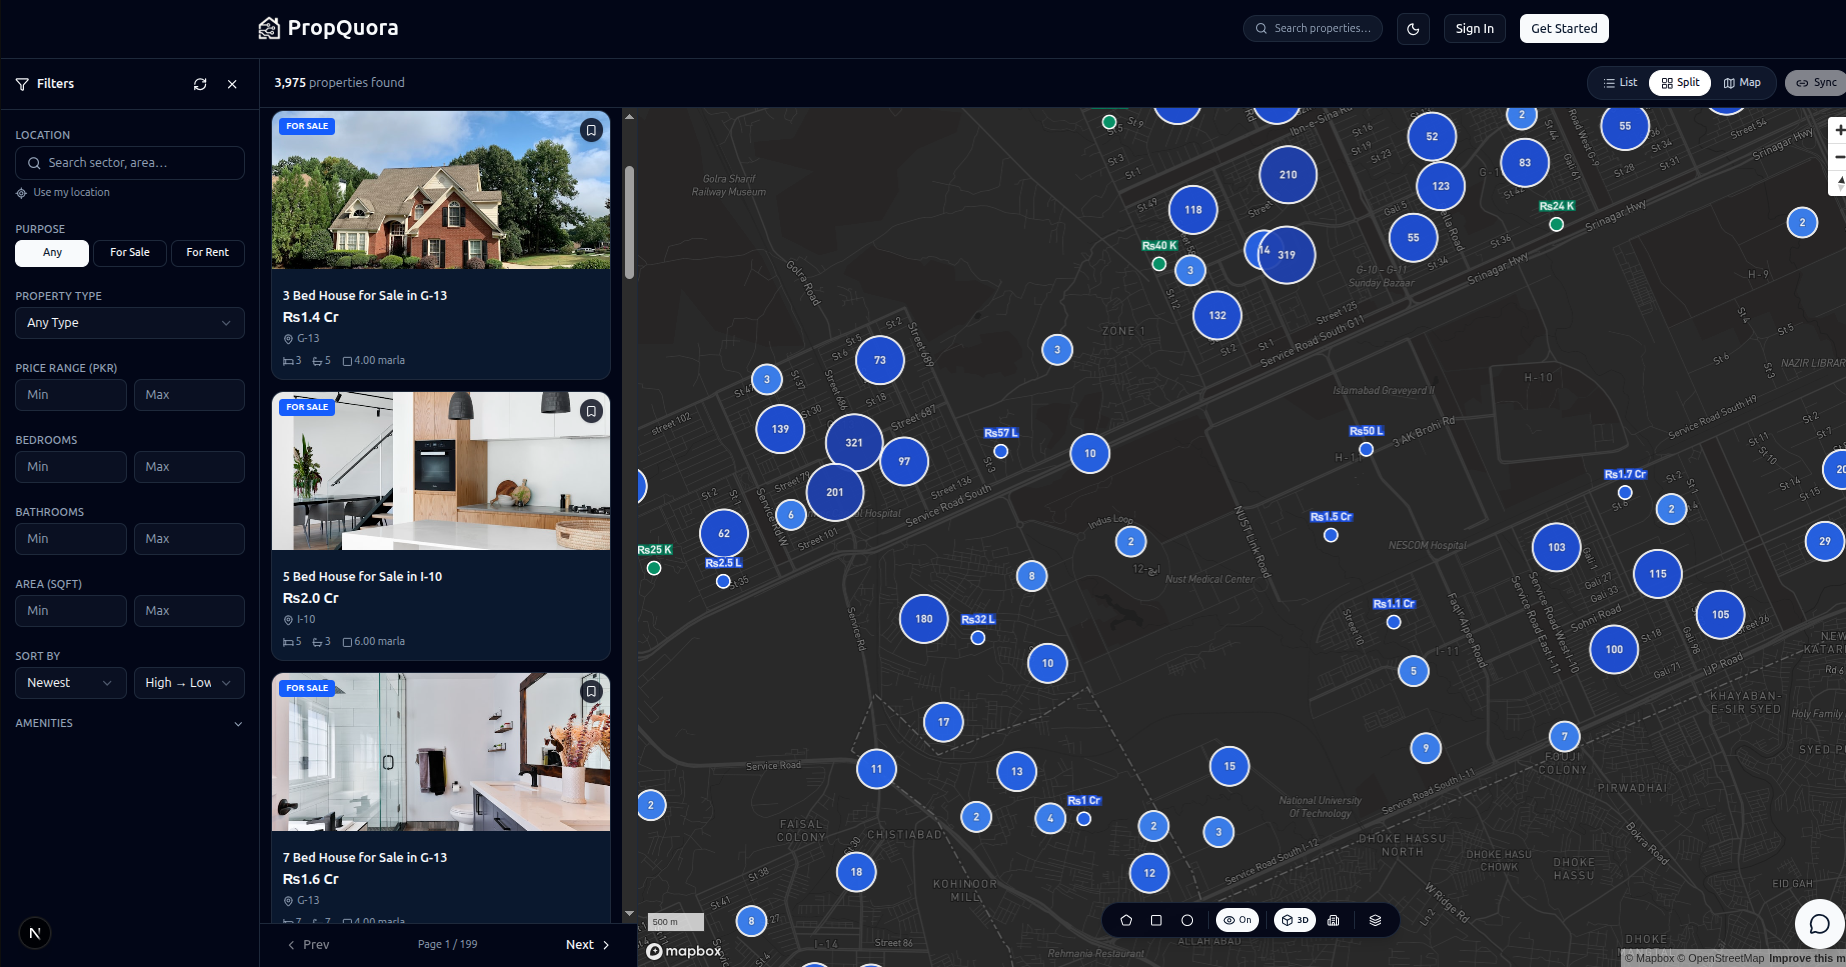The height and width of the screenshot is (967, 1846).
Task: Click the Rs1.7 Cr price marker
Action: pos(1625,492)
